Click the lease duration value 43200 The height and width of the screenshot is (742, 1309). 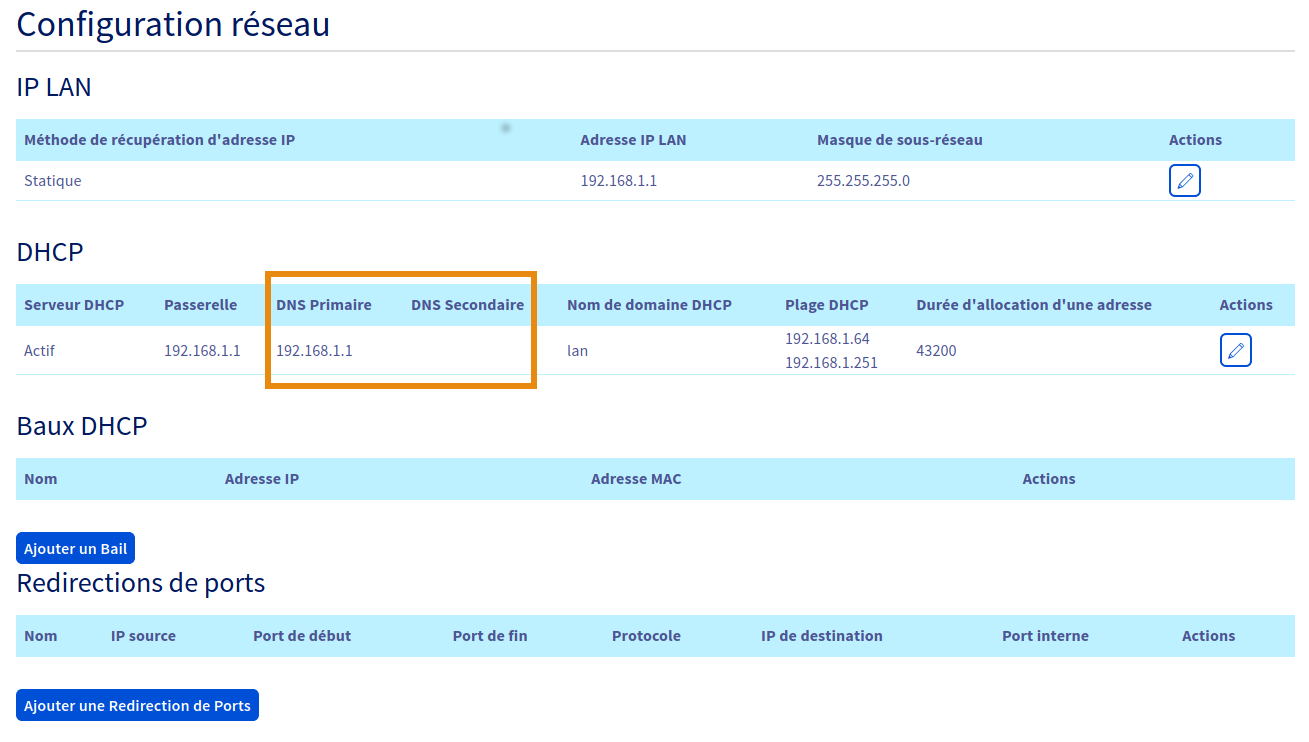pyautogui.click(x=935, y=351)
